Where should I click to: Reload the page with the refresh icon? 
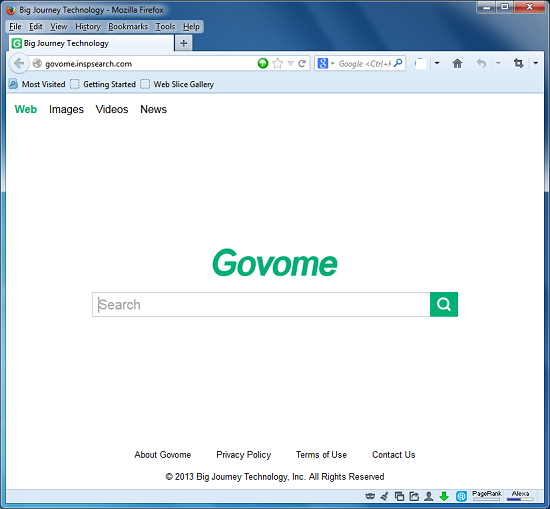pyautogui.click(x=302, y=63)
